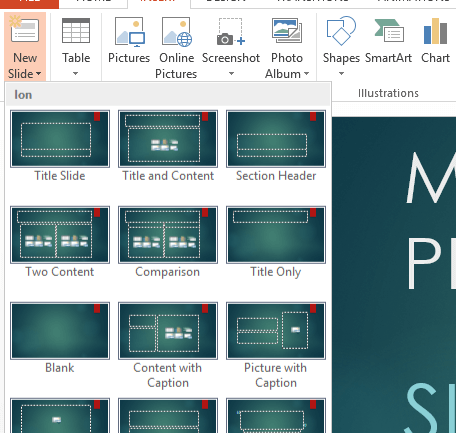
Task: Insert Pictures from this device
Action: (129, 40)
